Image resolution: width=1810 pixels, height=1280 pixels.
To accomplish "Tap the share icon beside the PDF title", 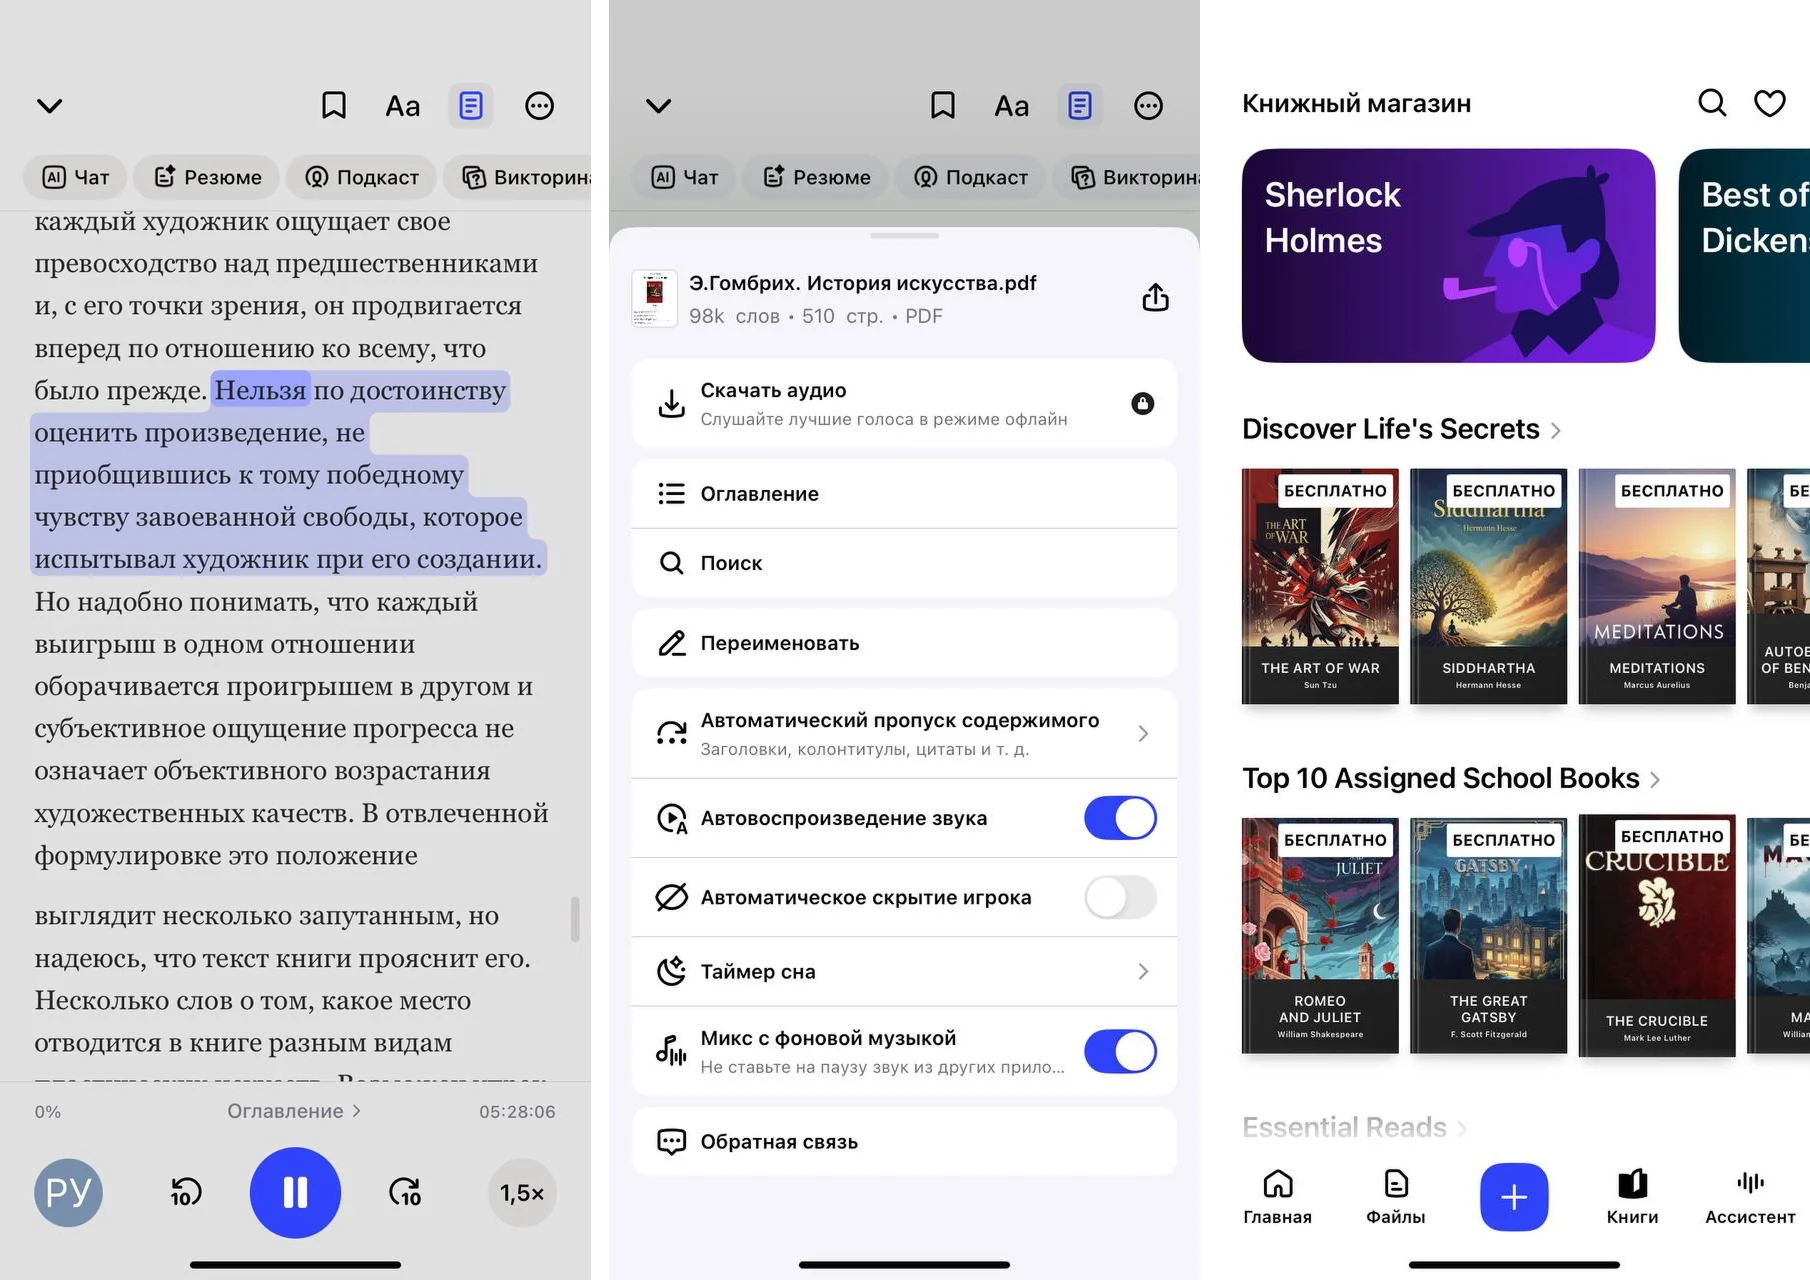I will (1155, 298).
